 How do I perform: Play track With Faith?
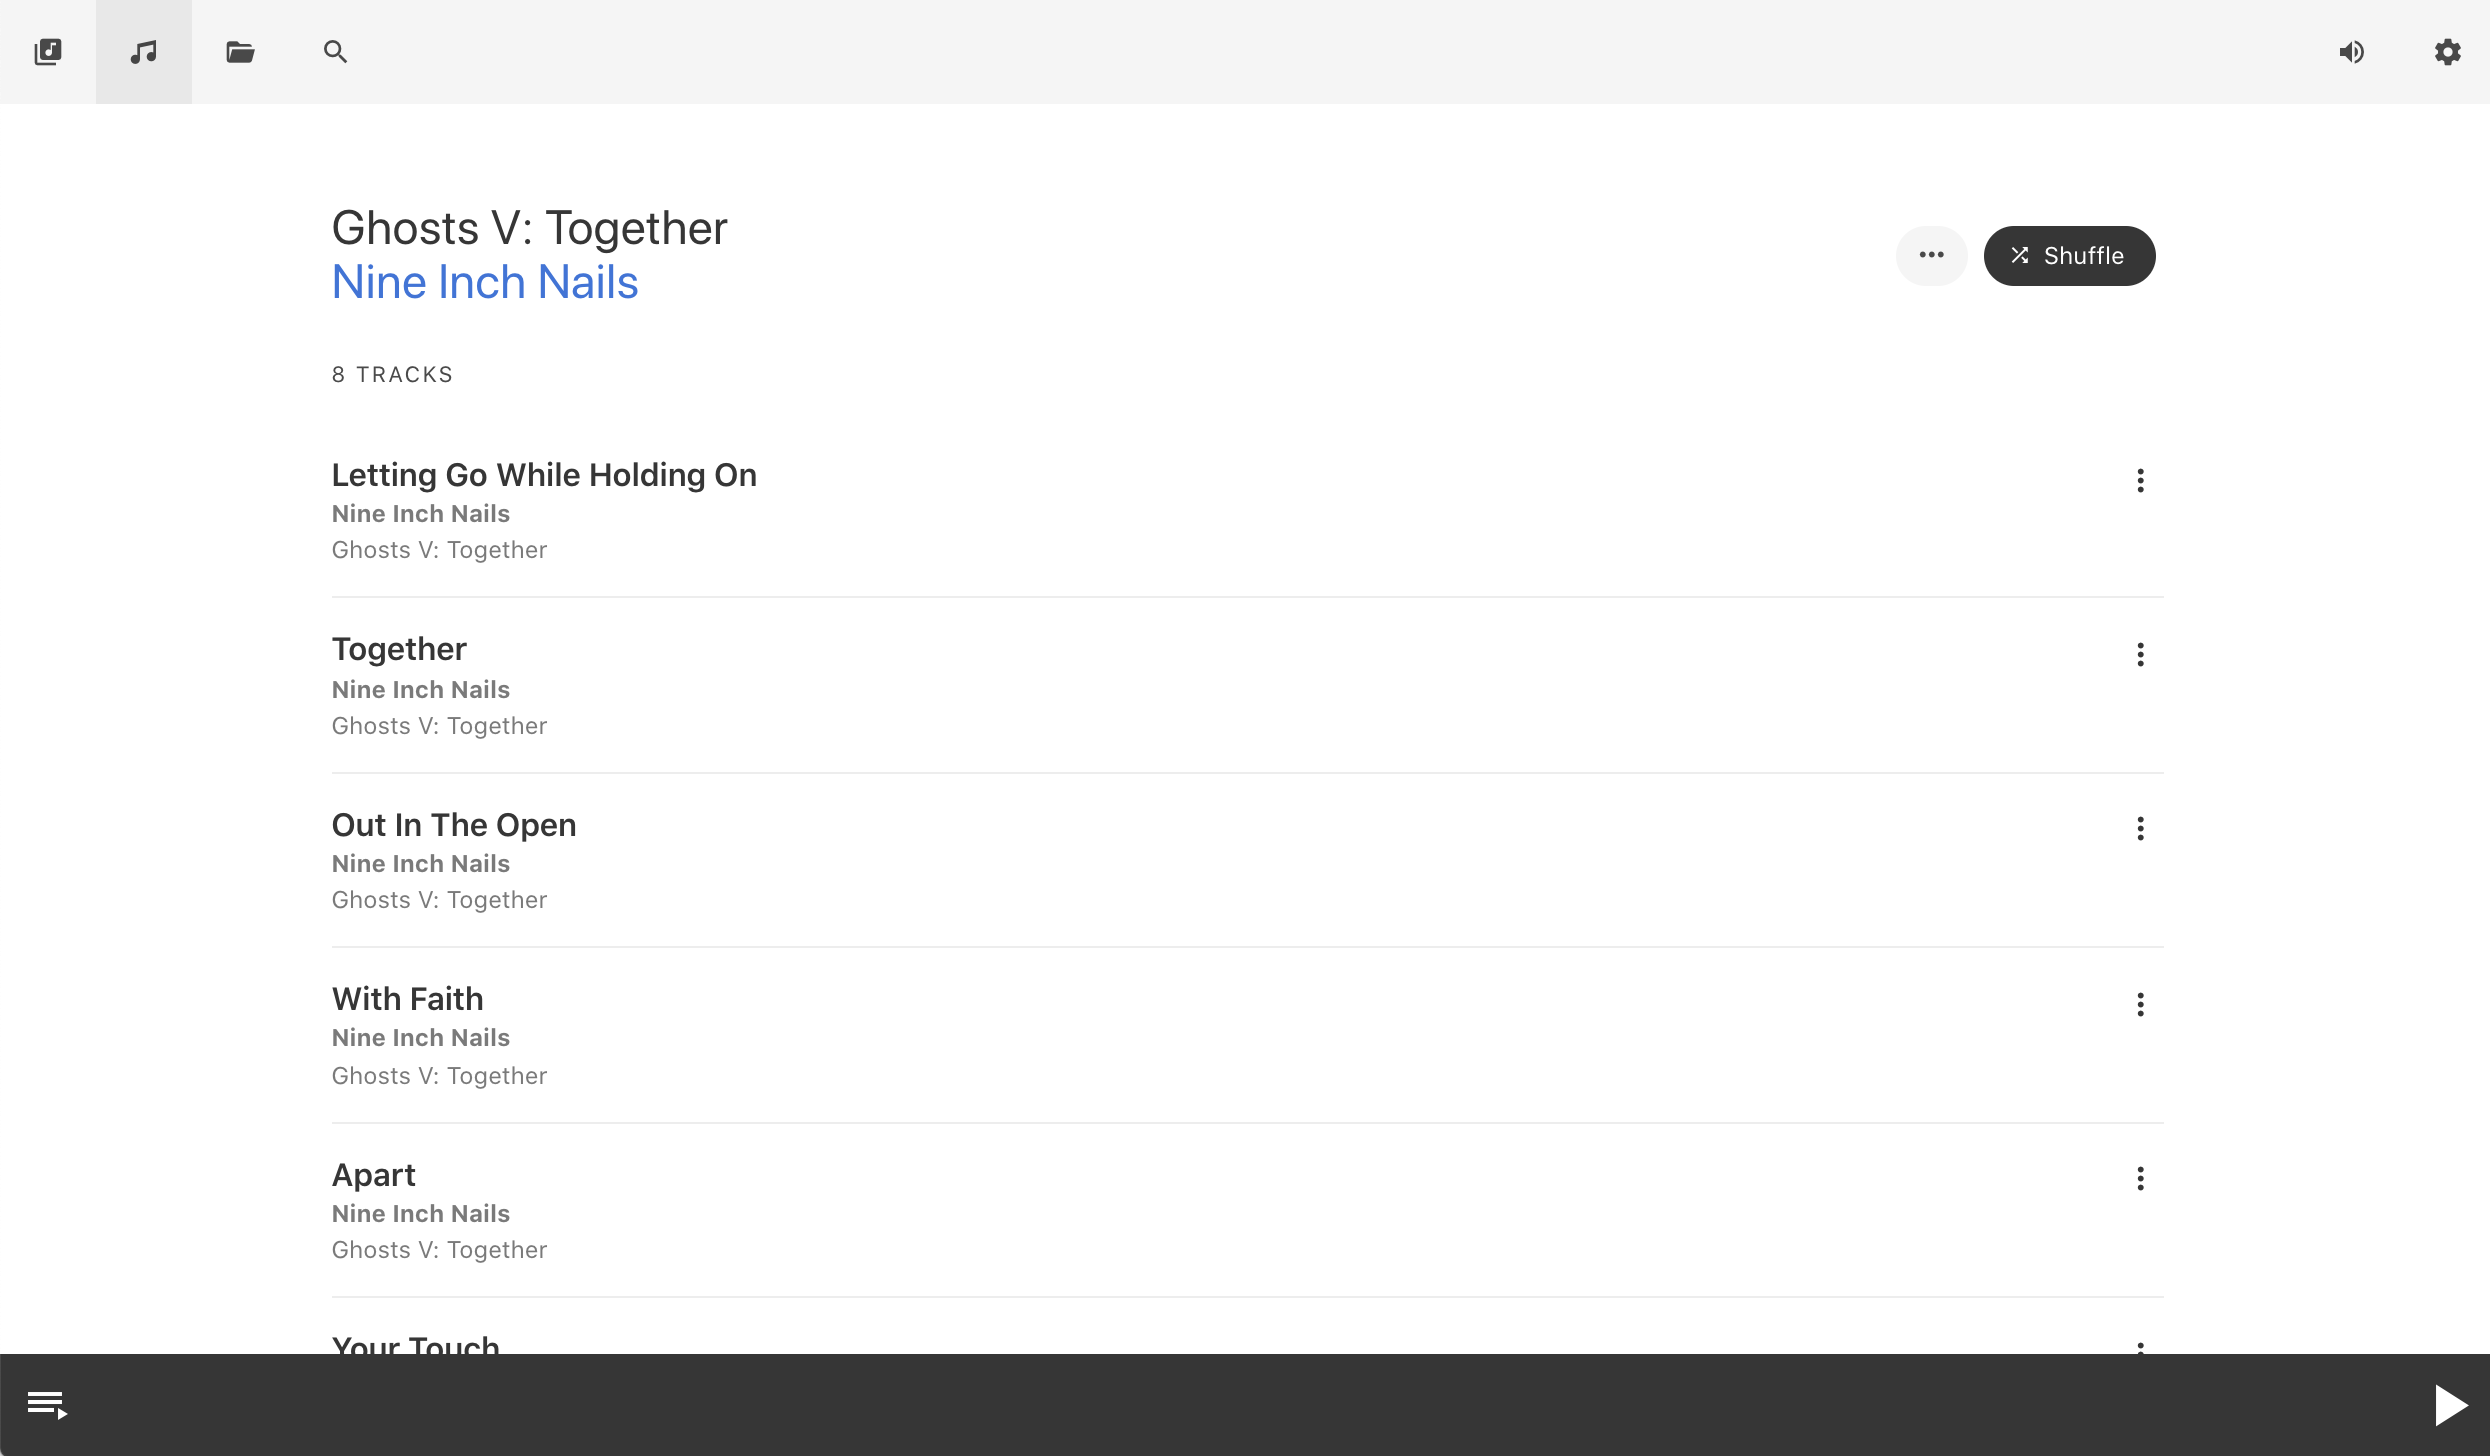click(407, 999)
